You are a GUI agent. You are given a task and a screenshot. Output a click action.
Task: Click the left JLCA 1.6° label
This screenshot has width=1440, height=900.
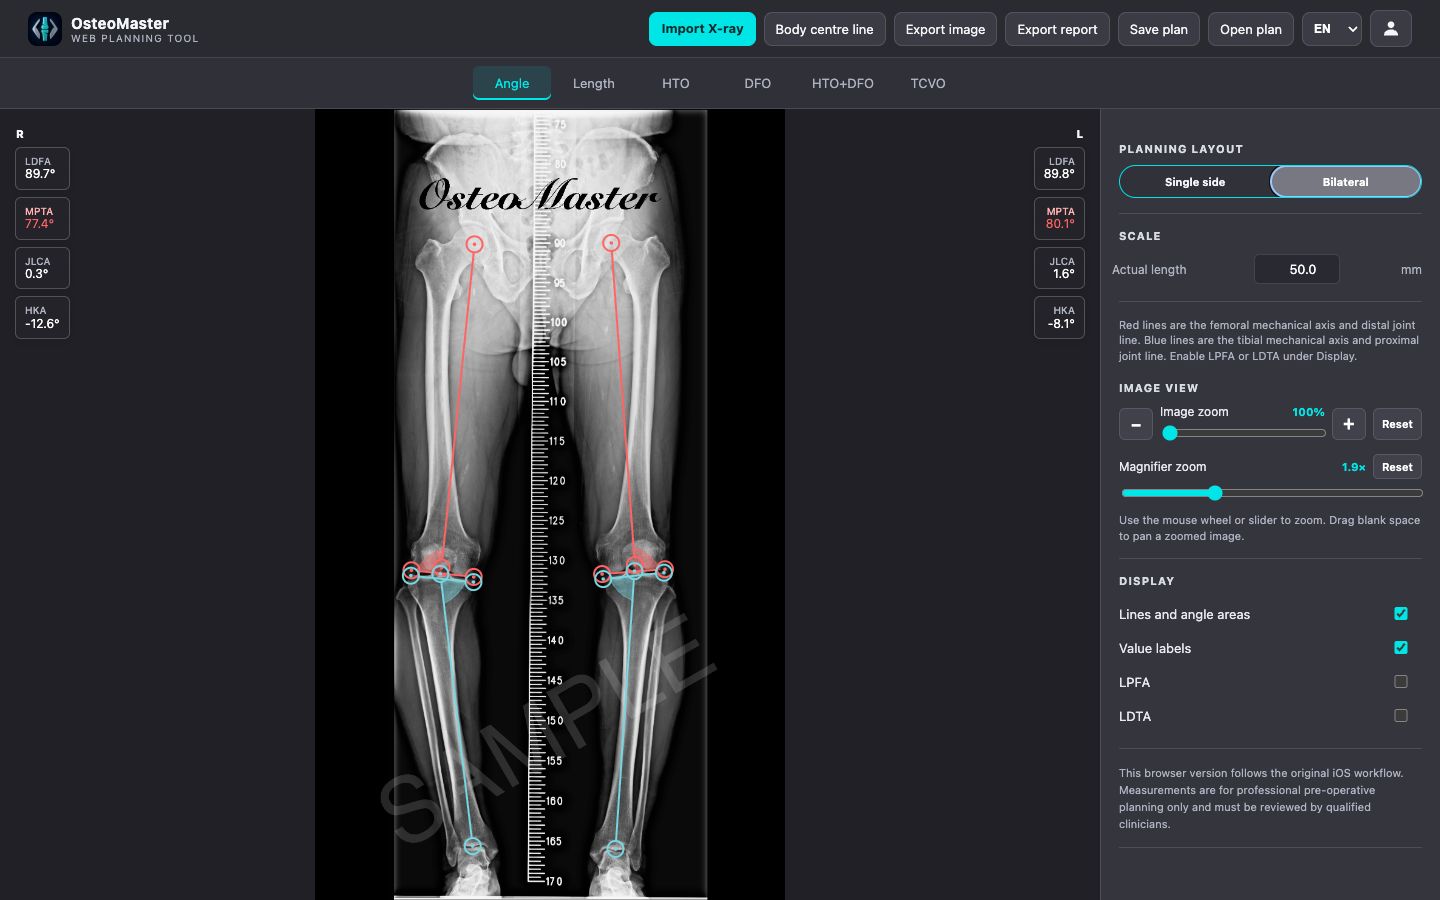click(1059, 268)
